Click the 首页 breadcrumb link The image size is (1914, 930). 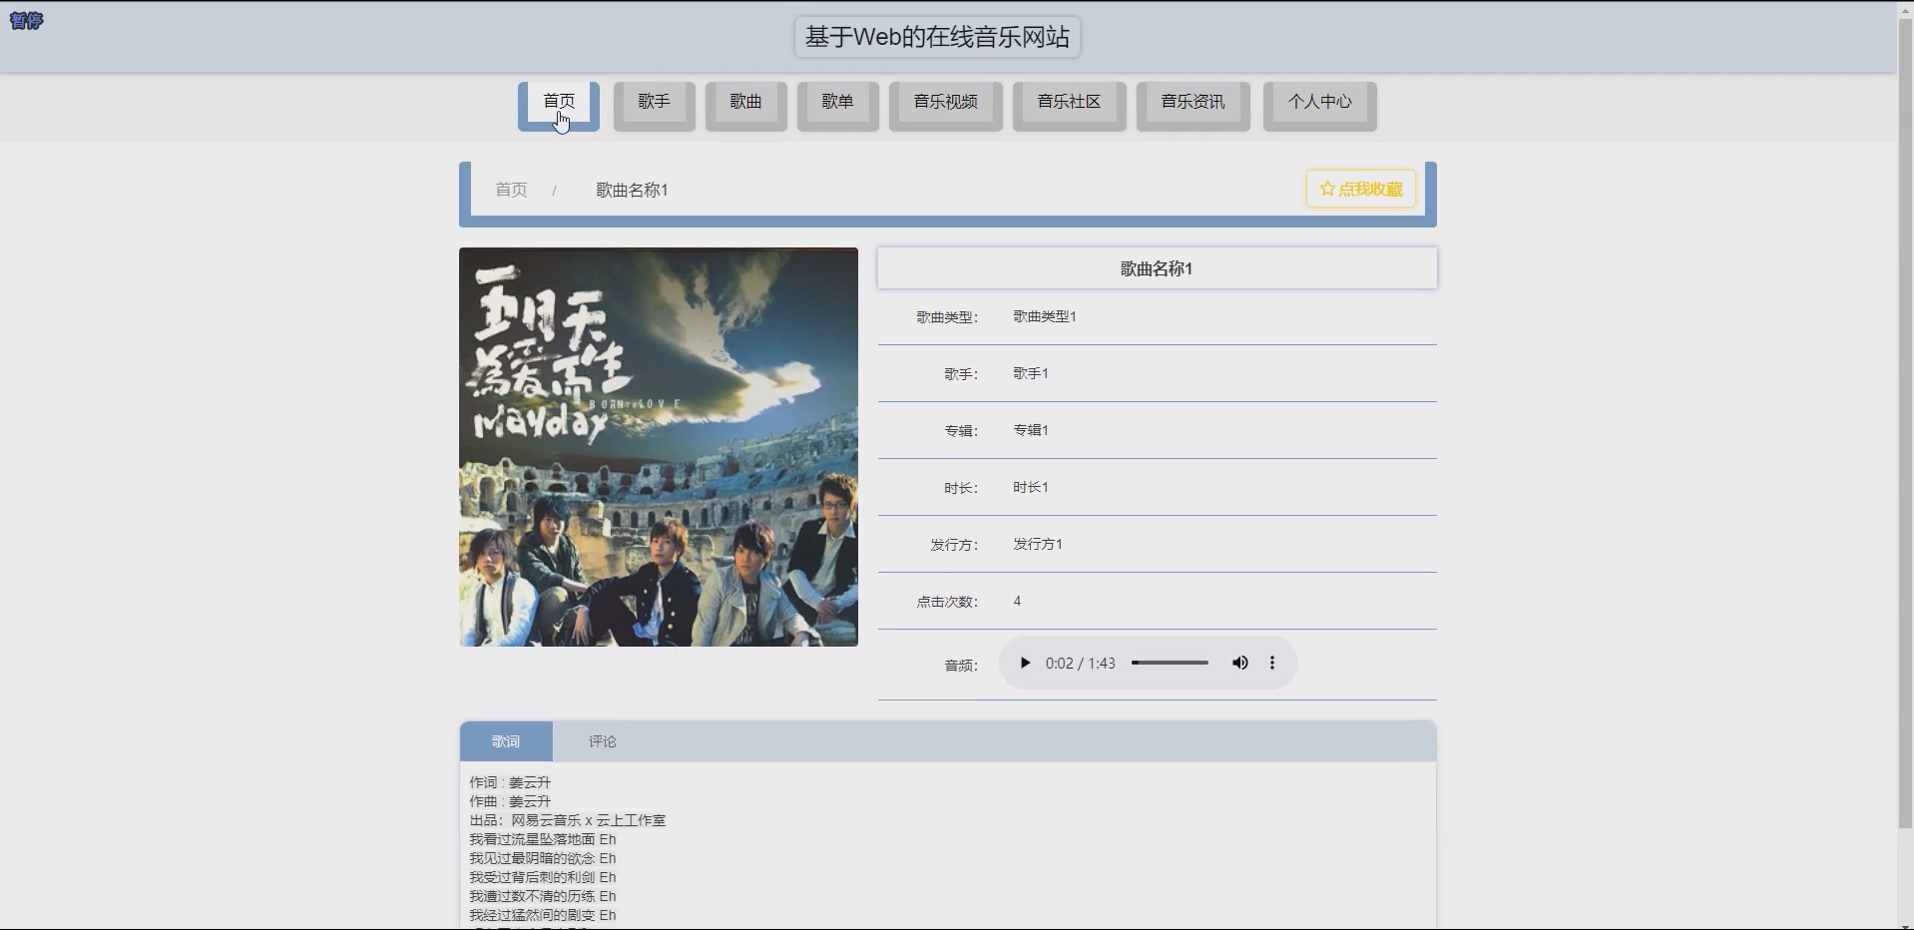[x=511, y=190]
